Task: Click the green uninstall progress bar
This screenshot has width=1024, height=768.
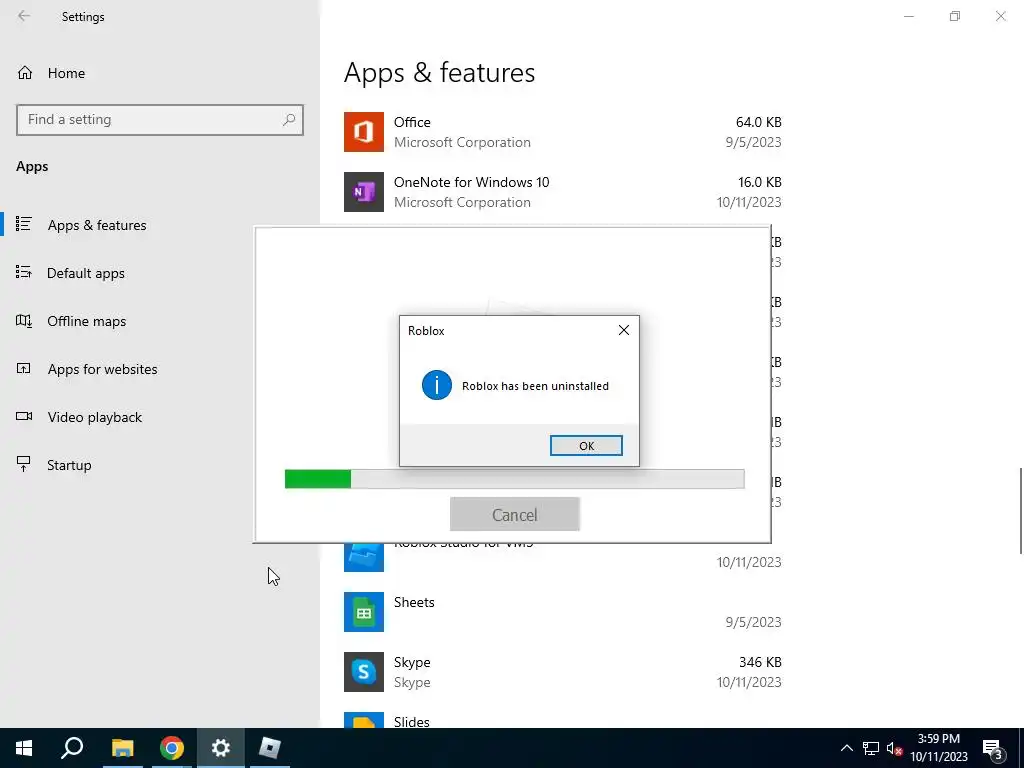Action: click(x=515, y=479)
